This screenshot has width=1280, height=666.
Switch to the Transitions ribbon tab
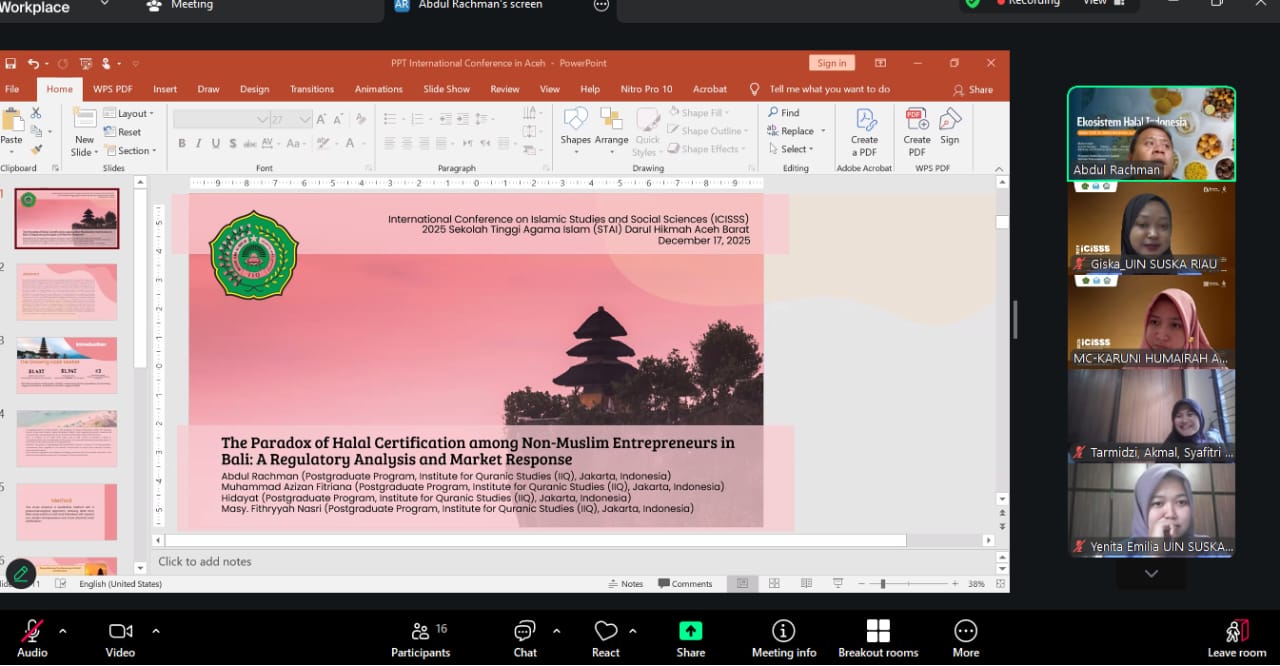tap(312, 89)
